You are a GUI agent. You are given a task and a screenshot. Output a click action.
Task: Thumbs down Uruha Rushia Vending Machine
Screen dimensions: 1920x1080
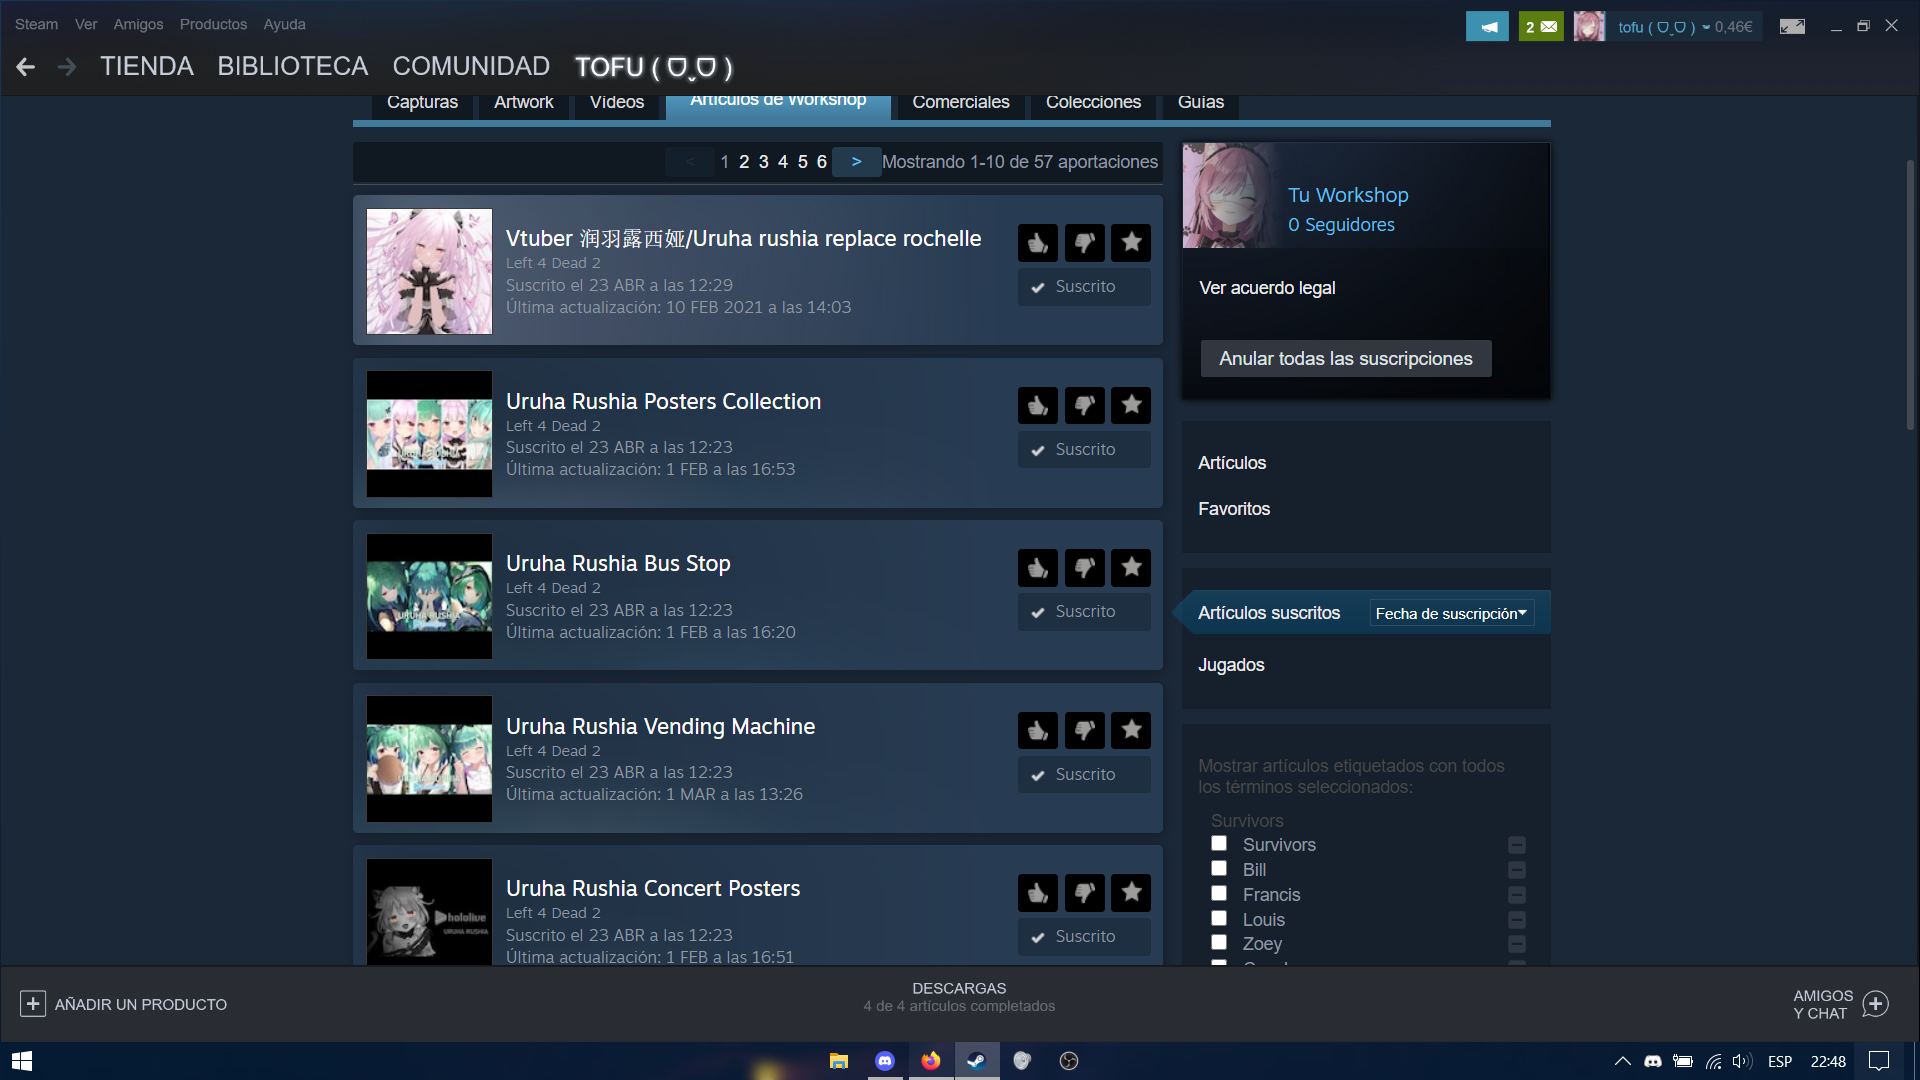point(1084,731)
